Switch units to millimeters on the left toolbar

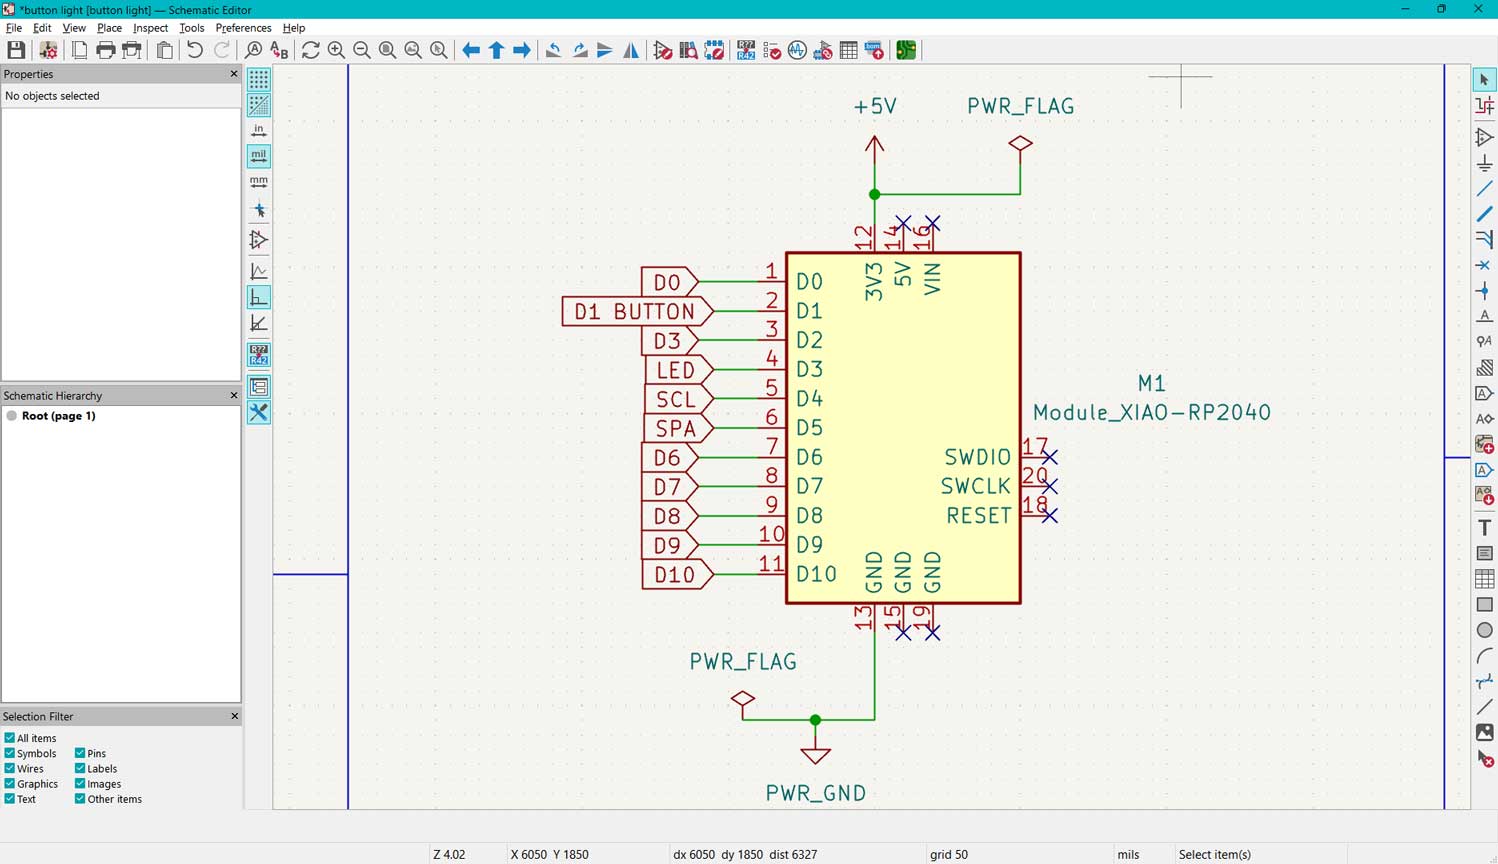tap(258, 182)
